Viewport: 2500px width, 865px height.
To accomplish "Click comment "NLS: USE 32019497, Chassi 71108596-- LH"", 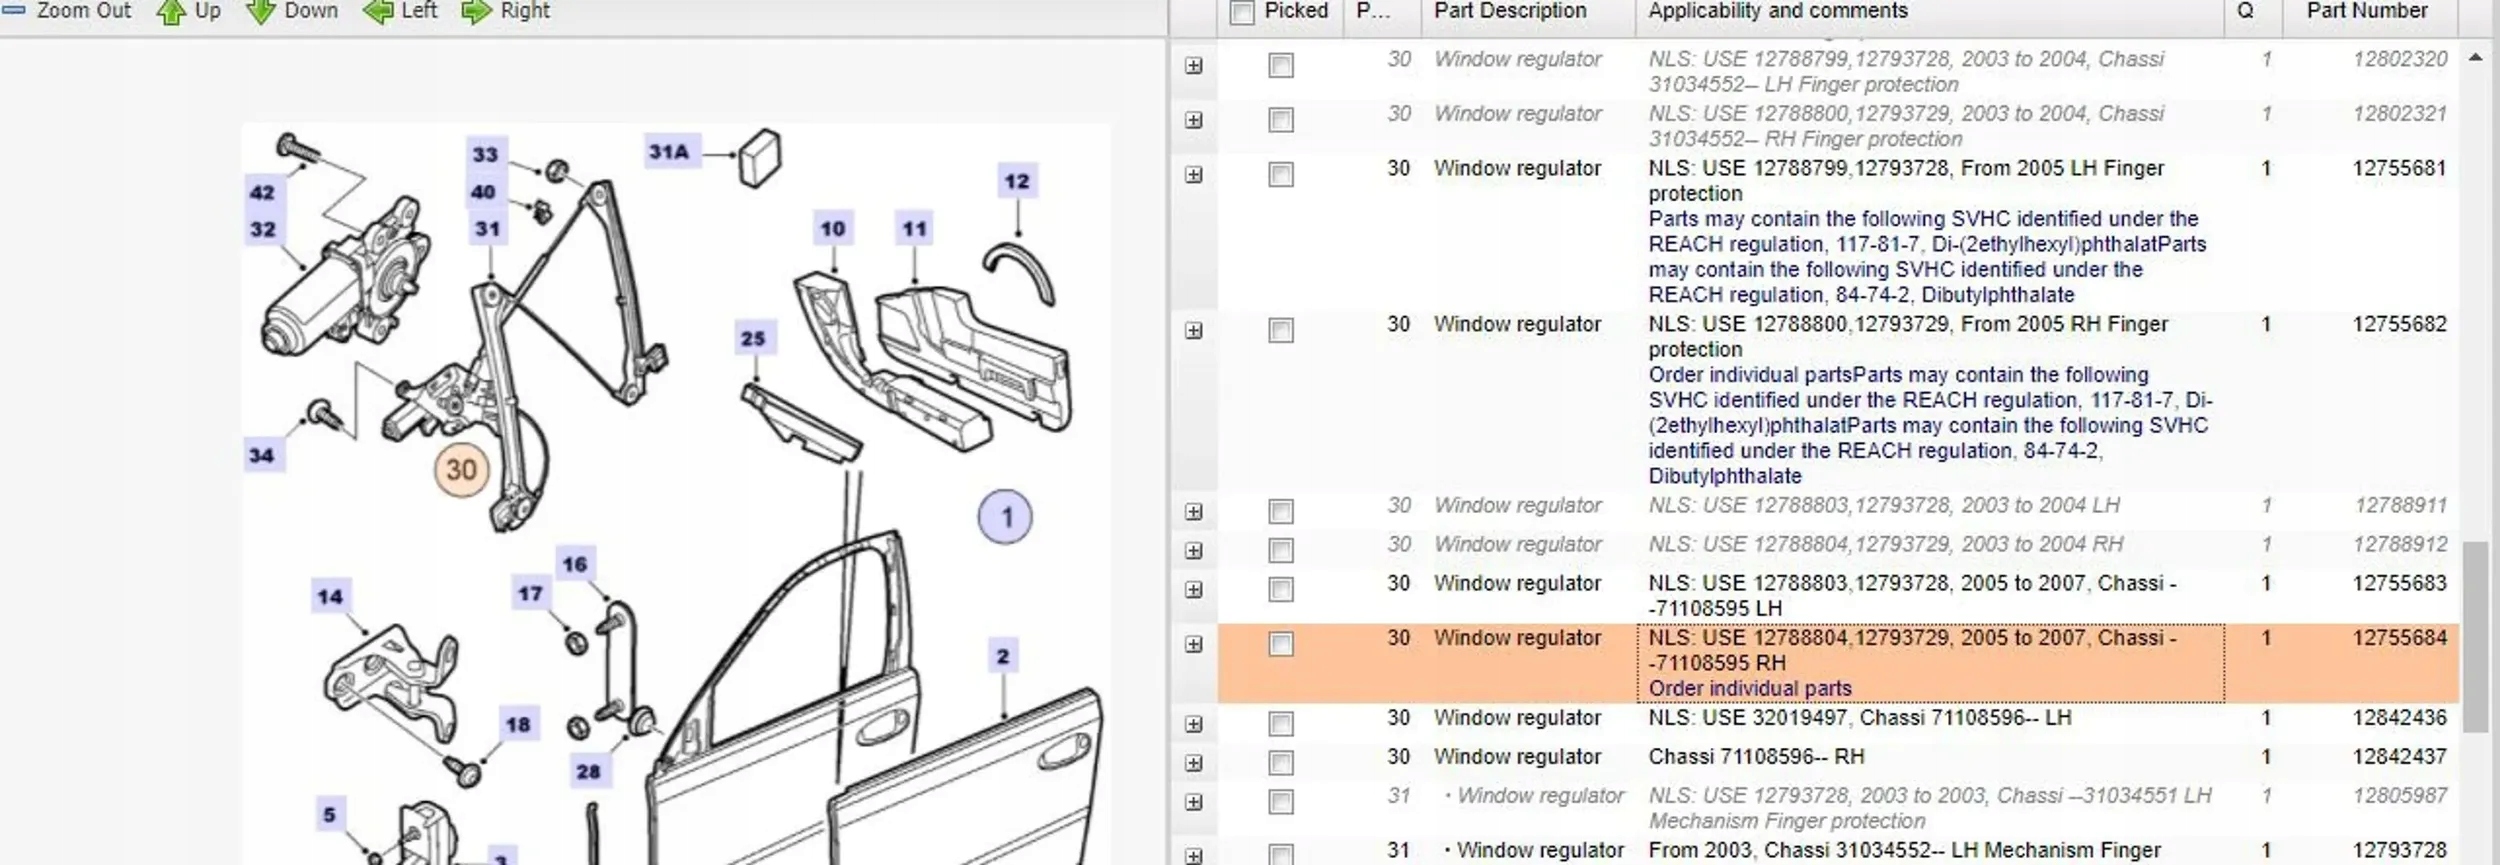I will click(1860, 718).
